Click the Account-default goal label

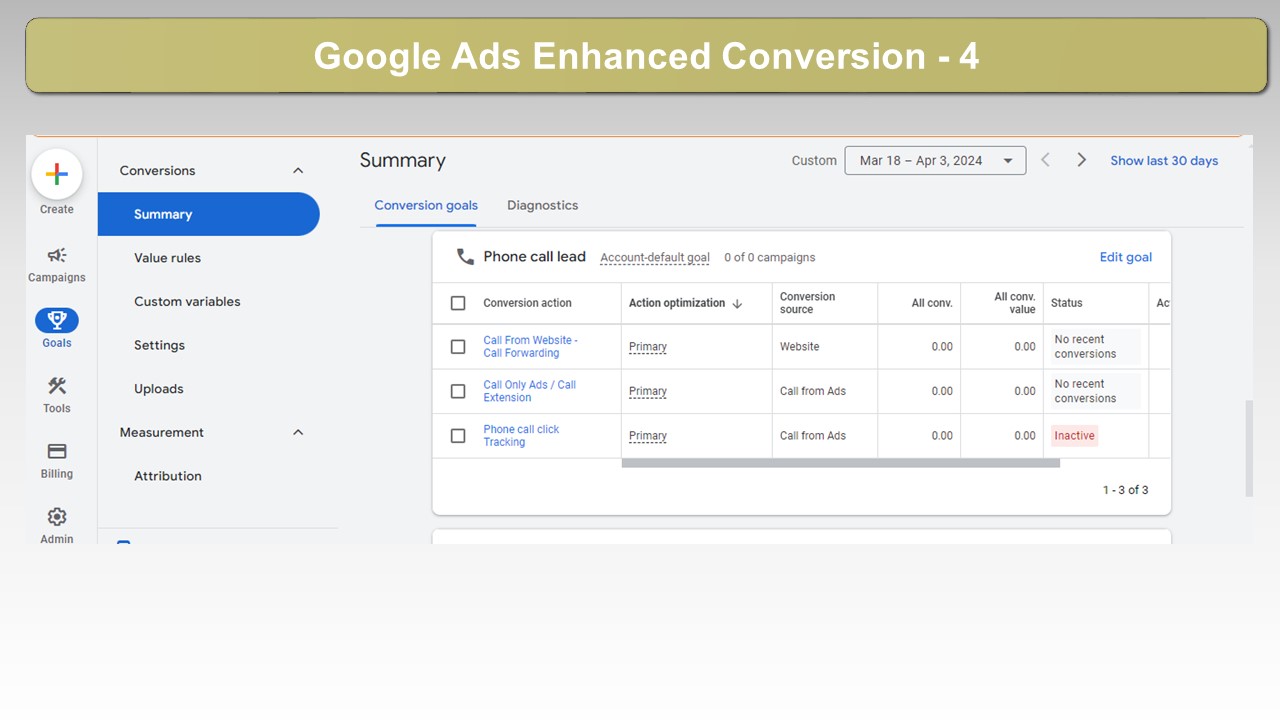point(655,257)
